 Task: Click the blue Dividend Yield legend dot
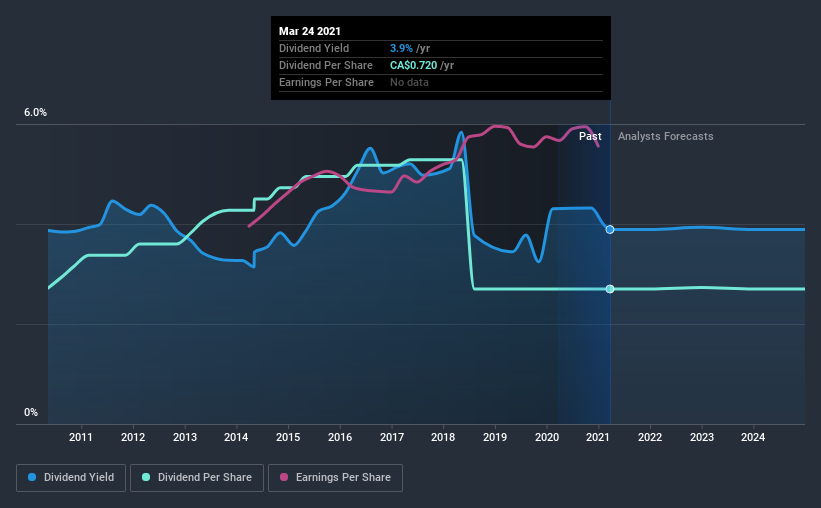[x=32, y=477]
